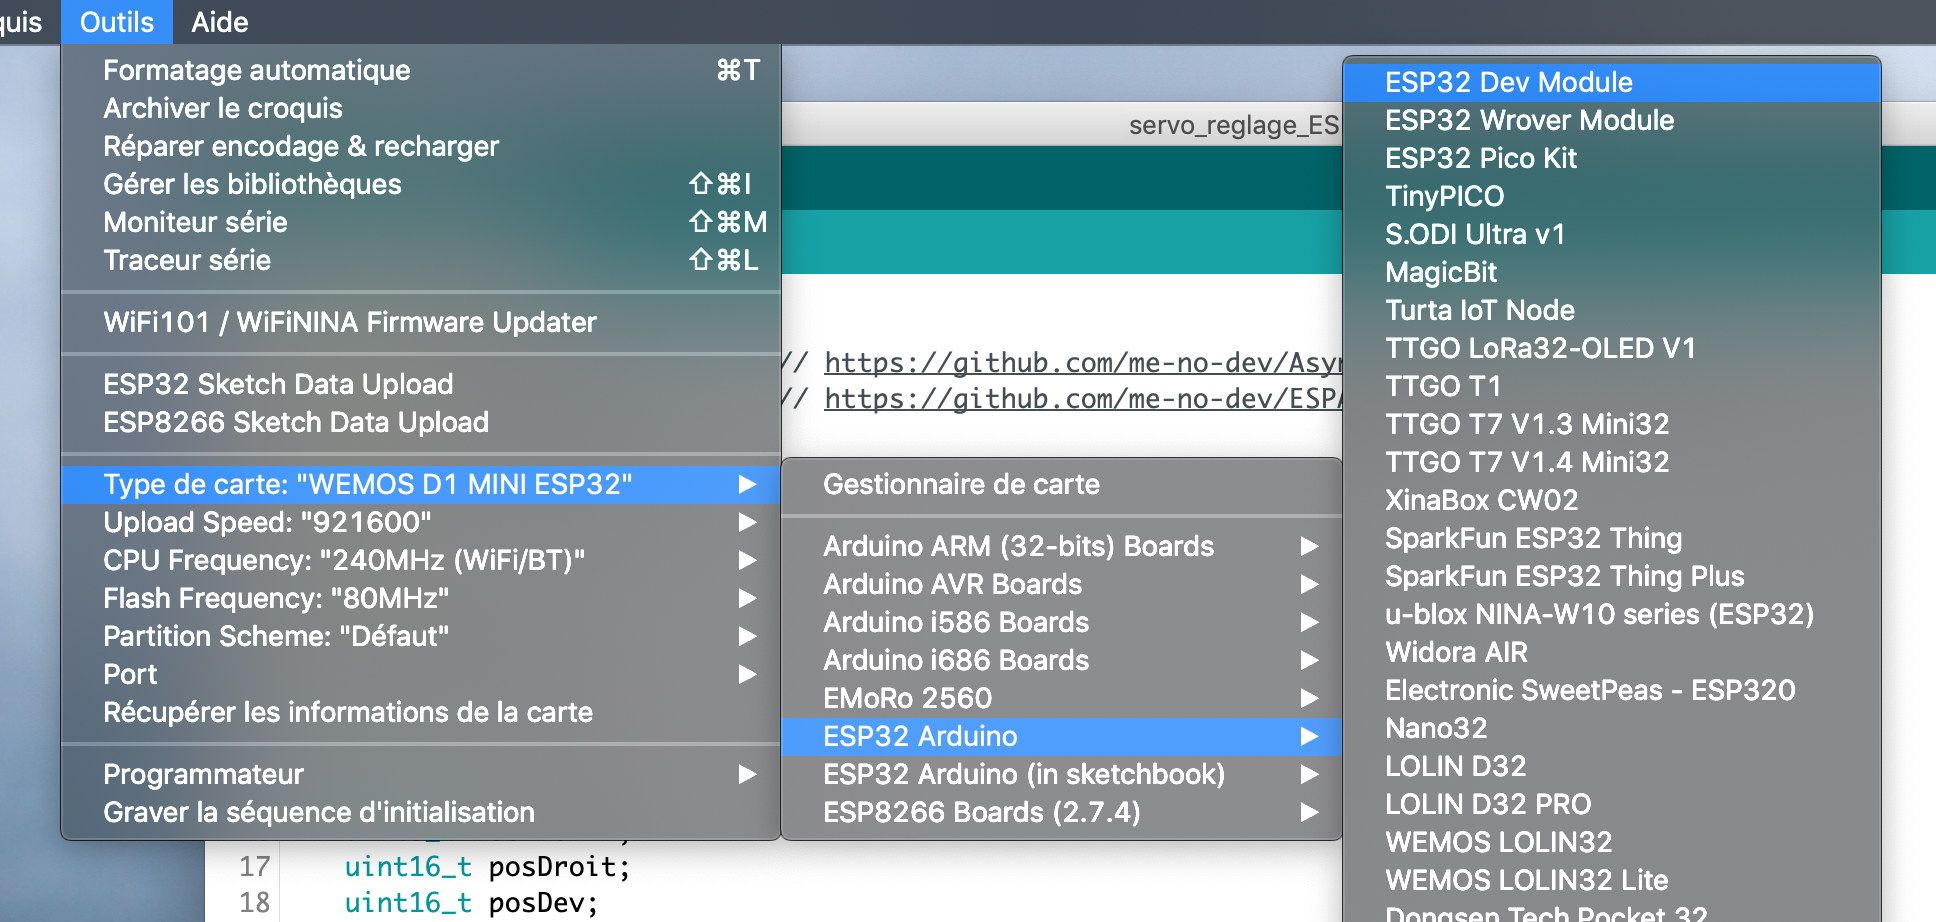
Task: Run ESP8266 Sketch Data Upload
Action: tap(421, 422)
